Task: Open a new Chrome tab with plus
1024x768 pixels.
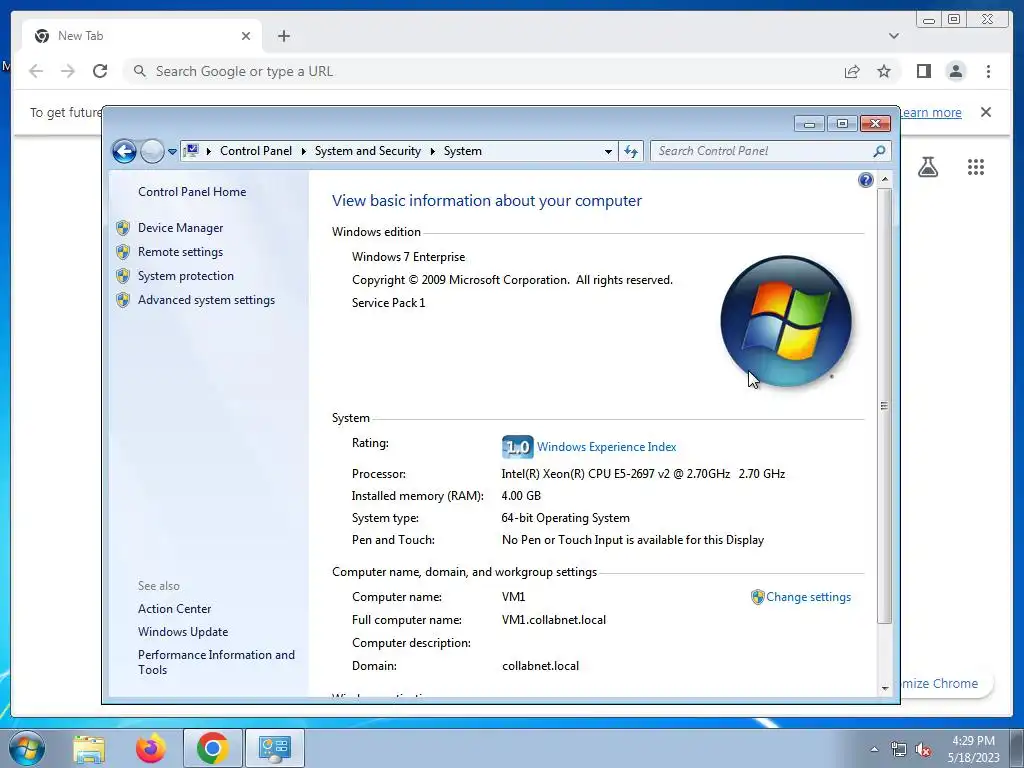Action: tap(283, 36)
